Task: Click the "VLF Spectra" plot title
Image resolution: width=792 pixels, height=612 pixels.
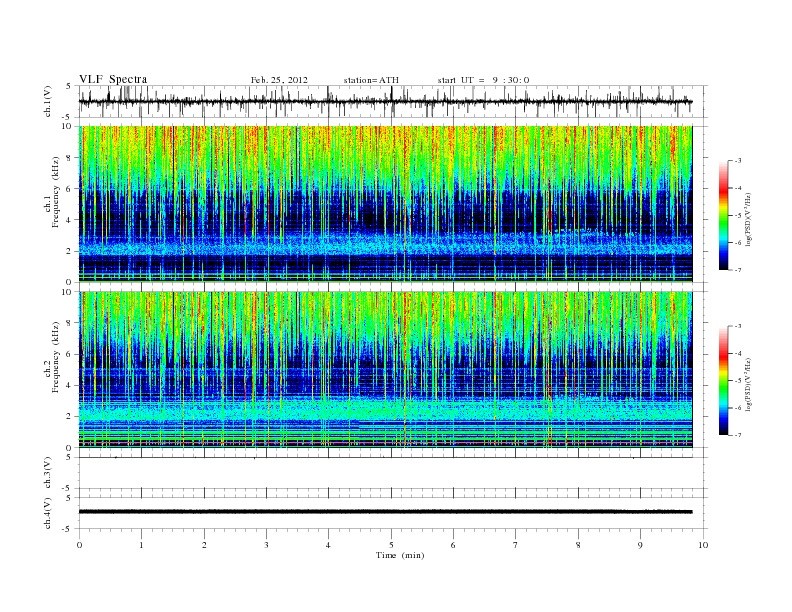Action: point(113,79)
